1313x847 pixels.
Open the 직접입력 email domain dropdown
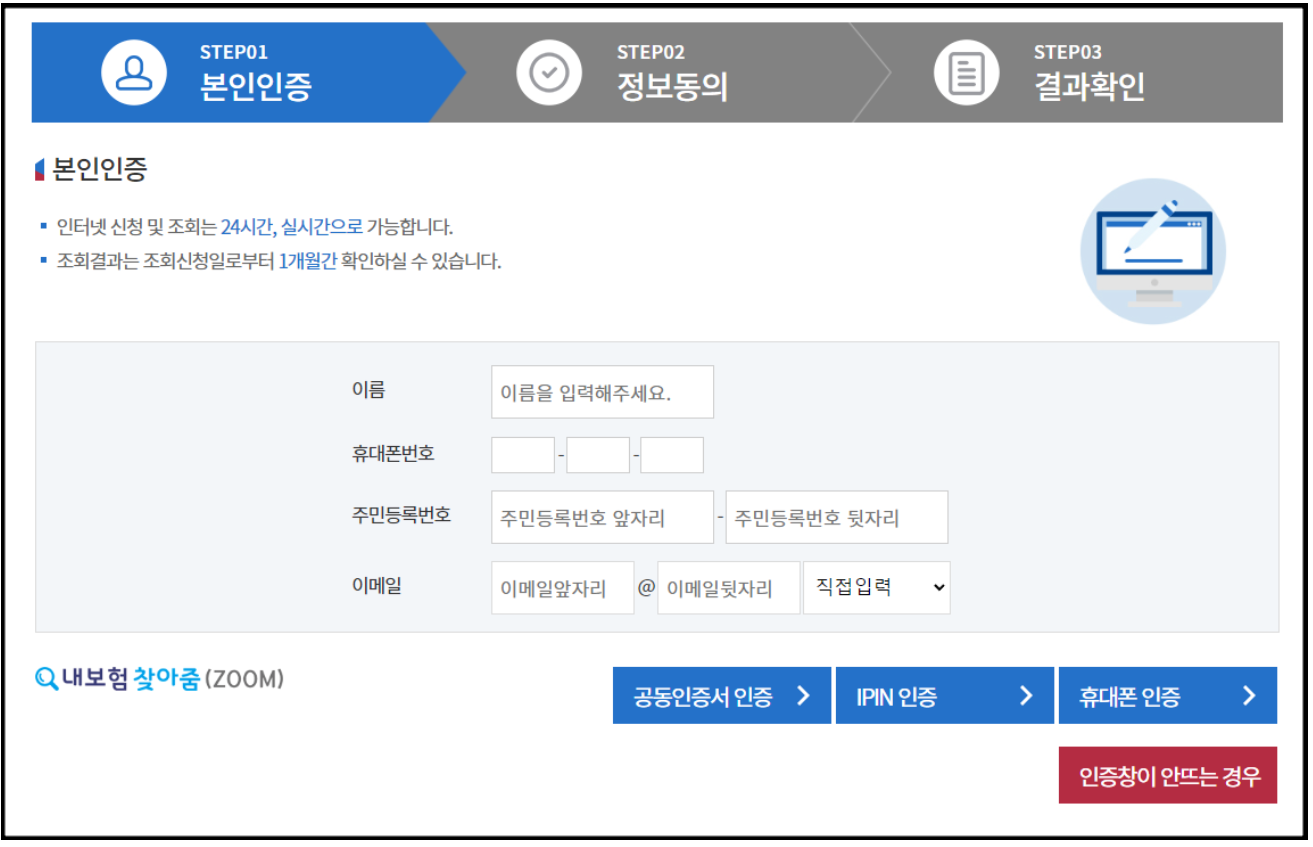[876, 588]
